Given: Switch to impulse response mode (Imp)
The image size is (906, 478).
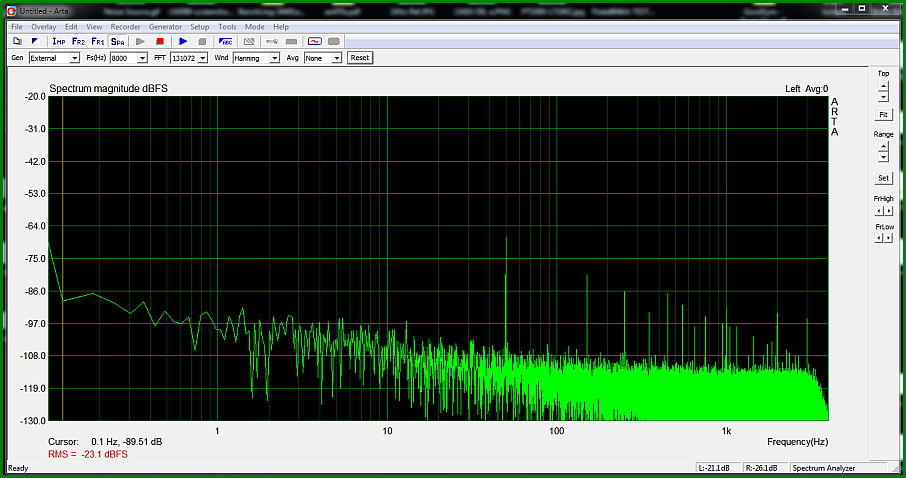Looking at the screenshot, I should (x=58, y=41).
